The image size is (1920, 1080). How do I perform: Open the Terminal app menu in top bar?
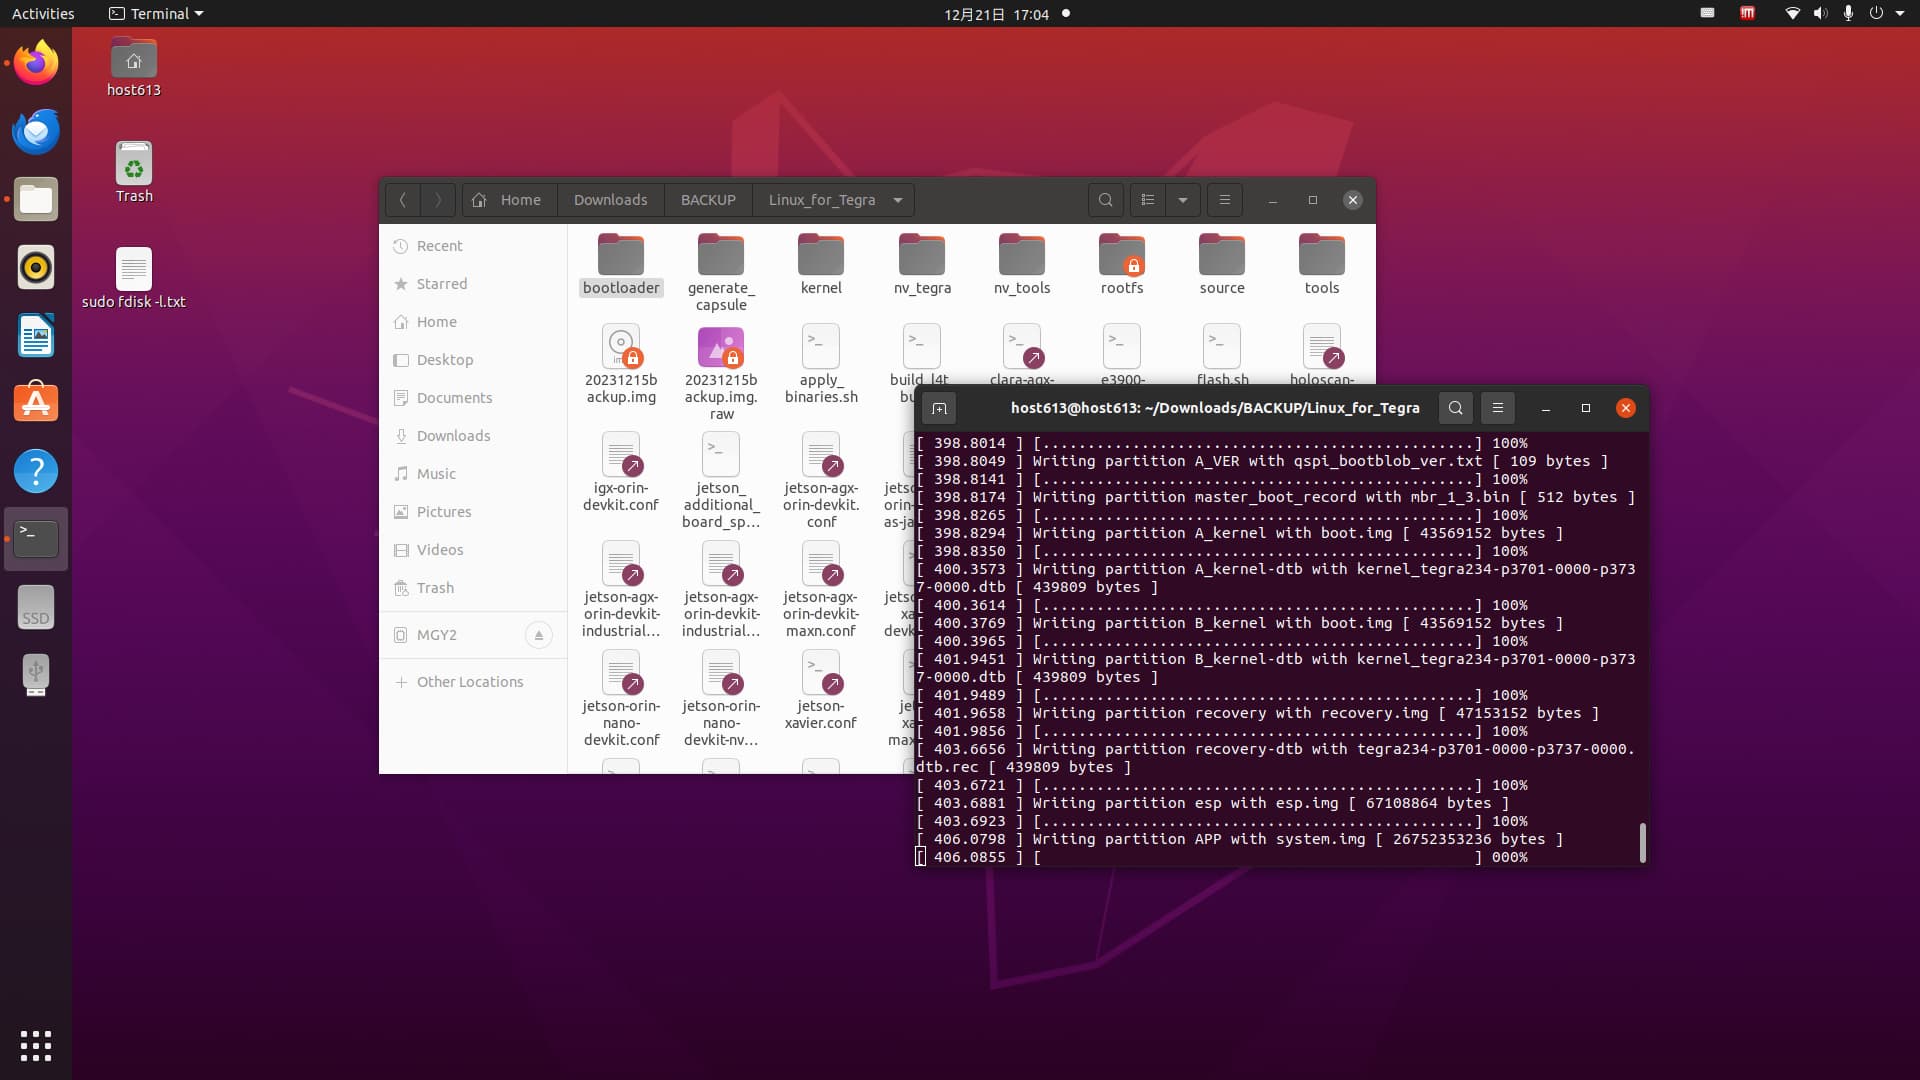[x=156, y=14]
